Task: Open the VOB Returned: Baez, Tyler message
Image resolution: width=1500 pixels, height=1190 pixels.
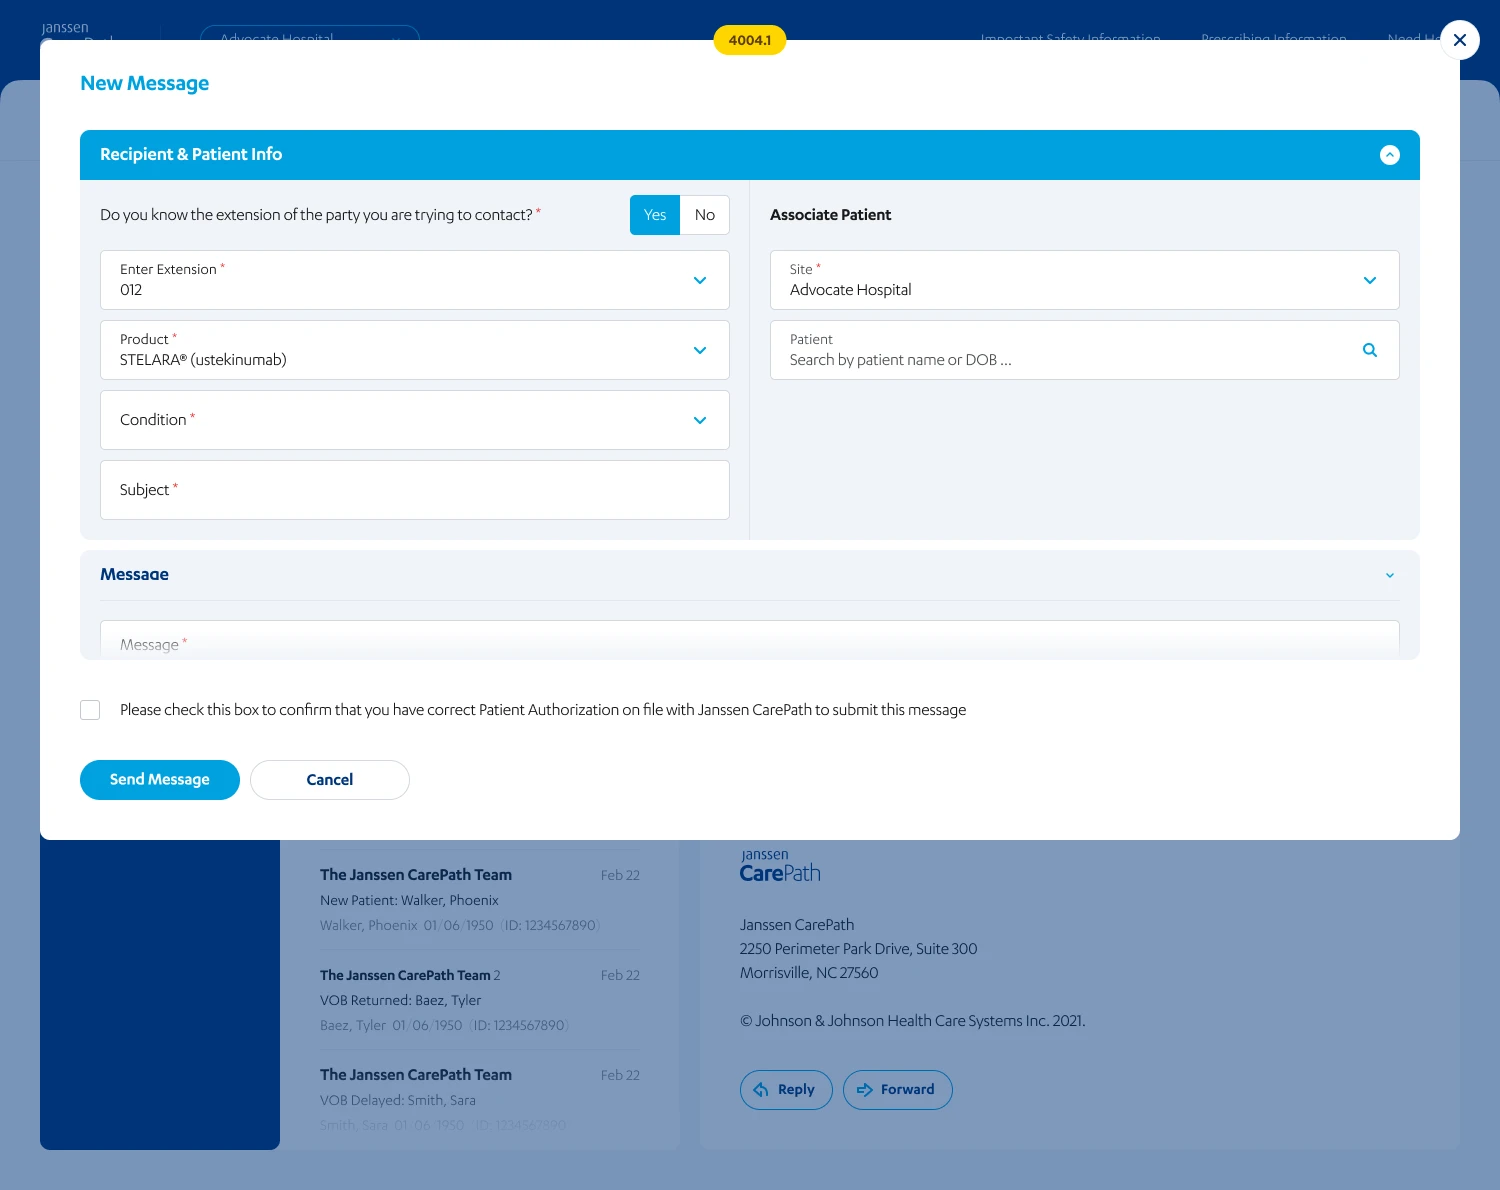Action: click(480, 1000)
